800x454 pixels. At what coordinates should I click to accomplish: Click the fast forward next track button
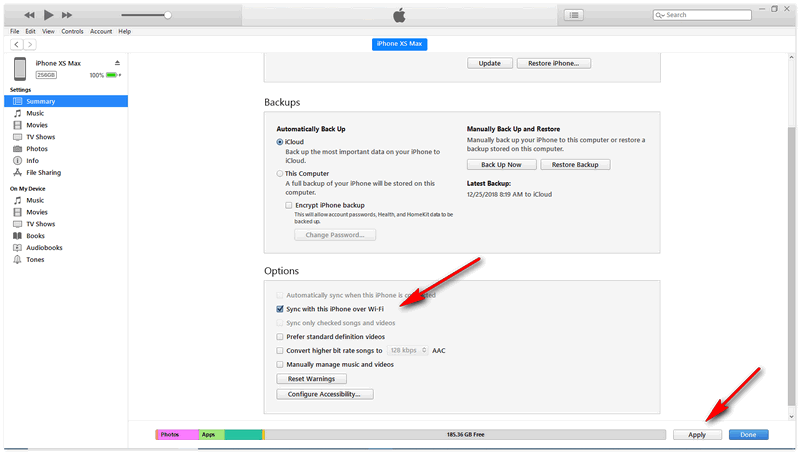tap(67, 15)
